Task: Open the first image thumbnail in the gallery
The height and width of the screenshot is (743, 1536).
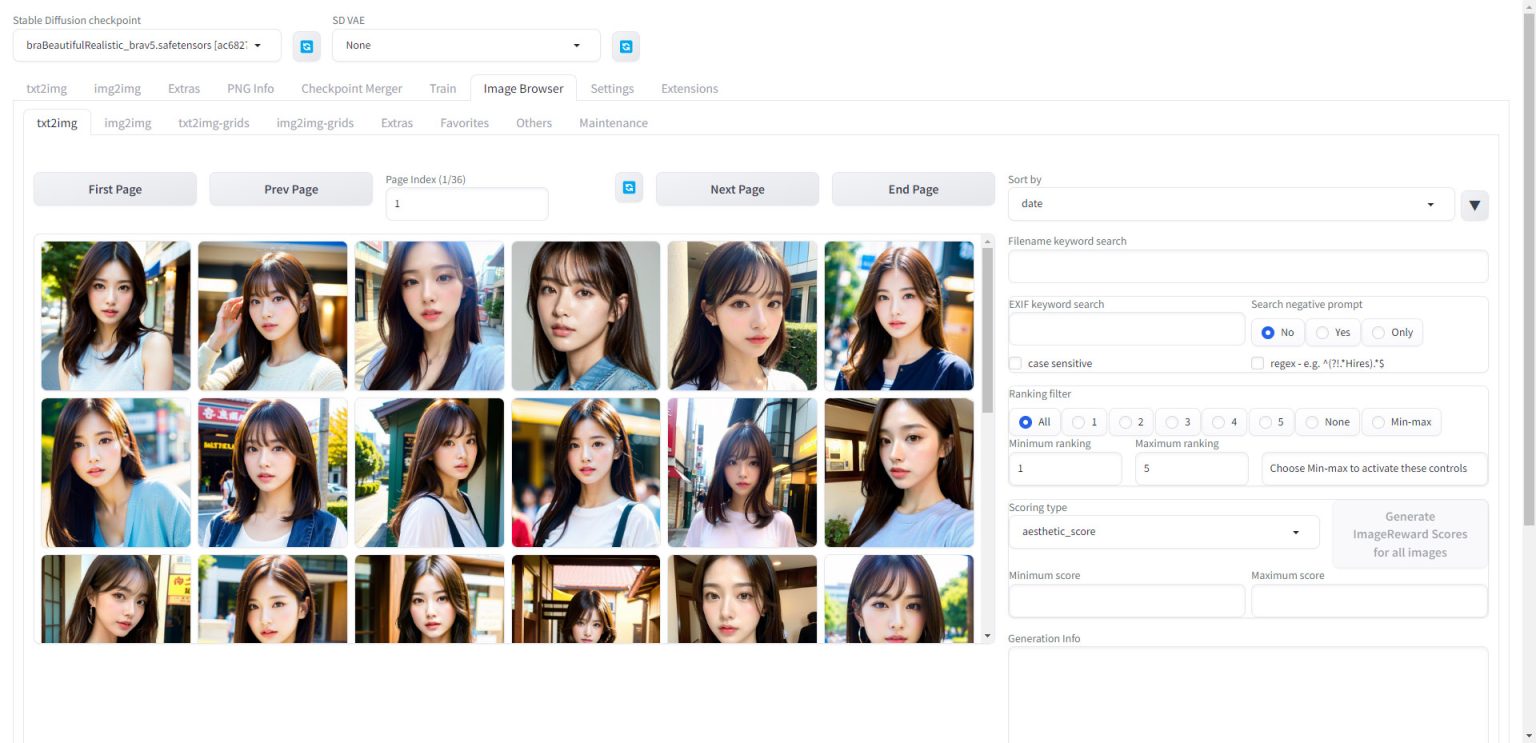Action: coord(115,315)
